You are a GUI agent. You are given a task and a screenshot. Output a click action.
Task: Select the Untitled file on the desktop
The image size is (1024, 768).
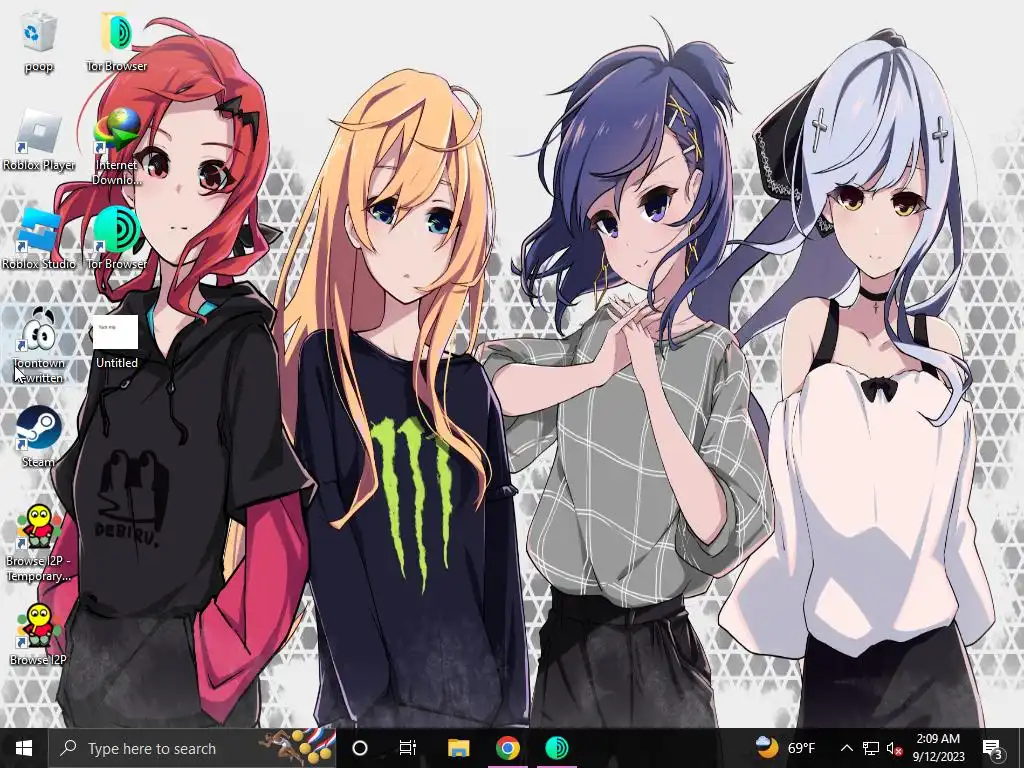tap(117, 342)
